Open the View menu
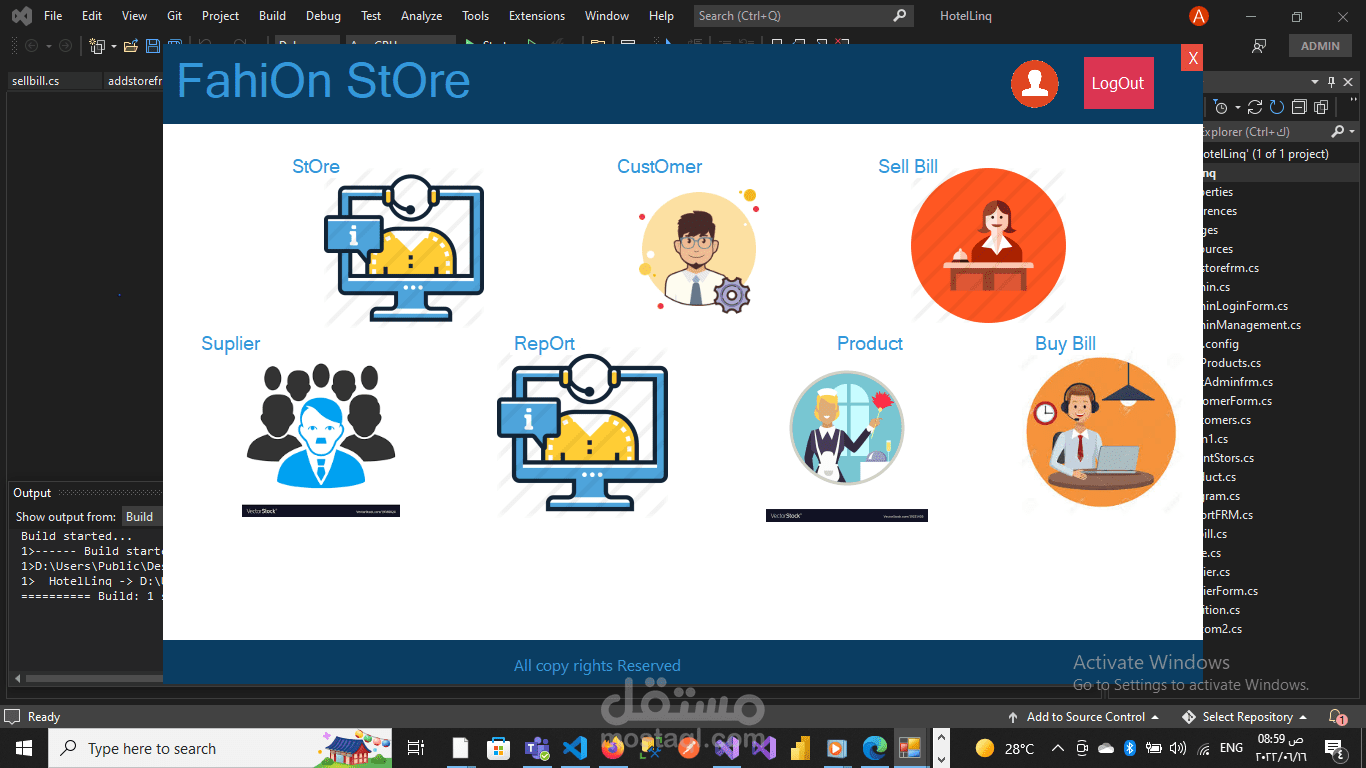 click(x=134, y=16)
